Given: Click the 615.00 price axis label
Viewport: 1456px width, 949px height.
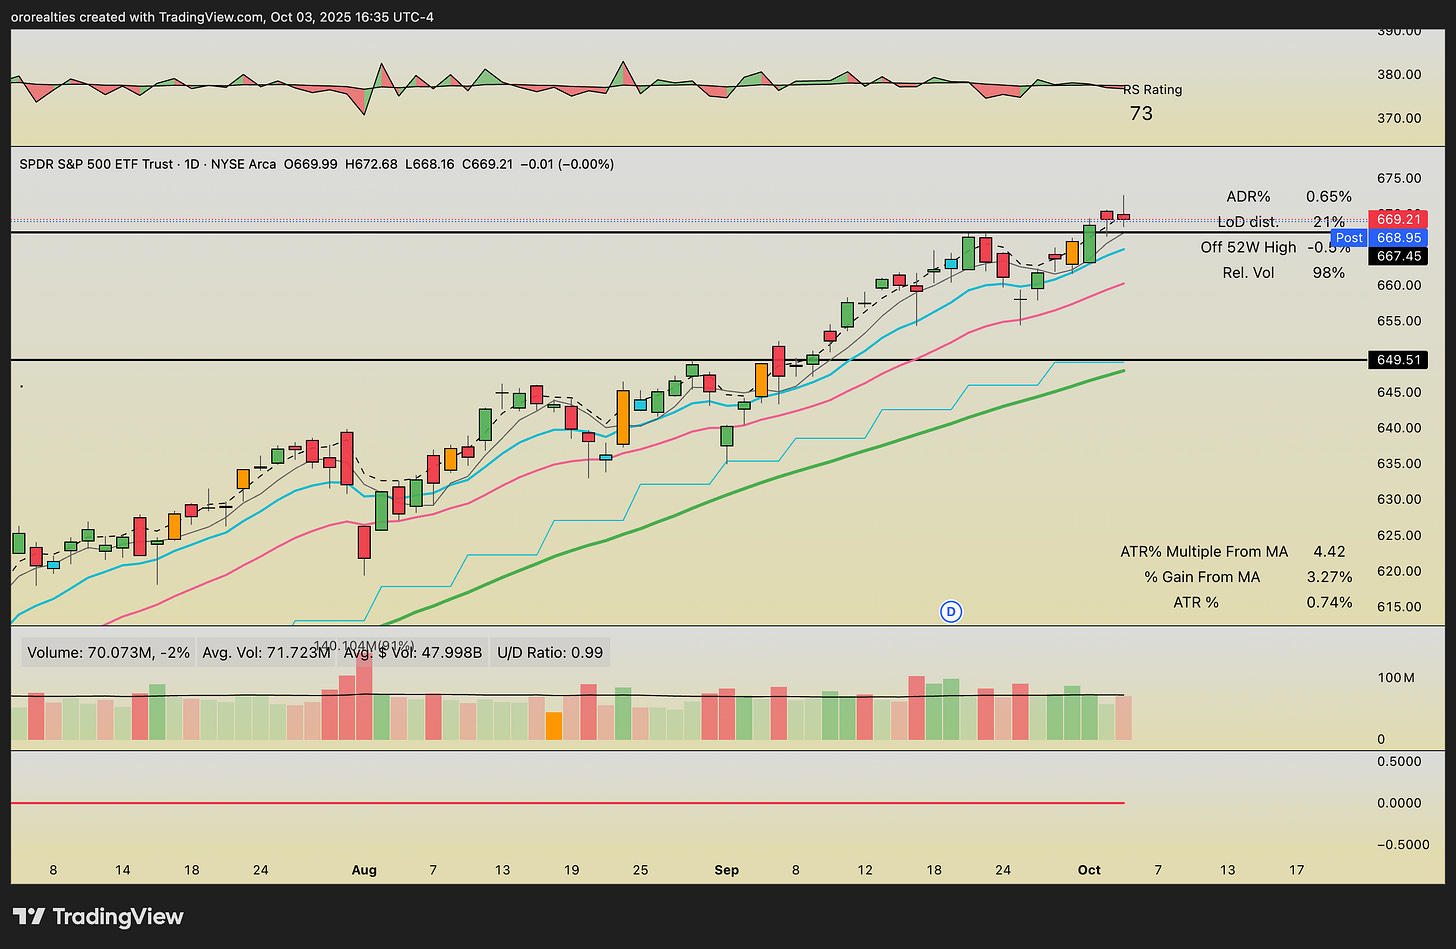Looking at the screenshot, I should [x=1399, y=607].
